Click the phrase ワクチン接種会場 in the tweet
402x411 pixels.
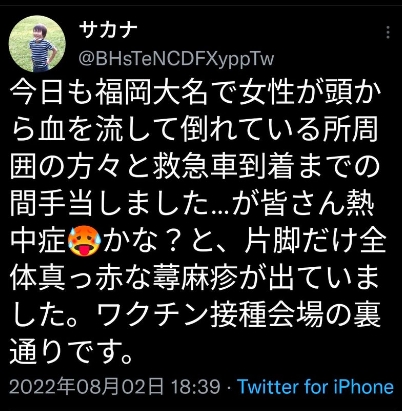click(x=209, y=315)
